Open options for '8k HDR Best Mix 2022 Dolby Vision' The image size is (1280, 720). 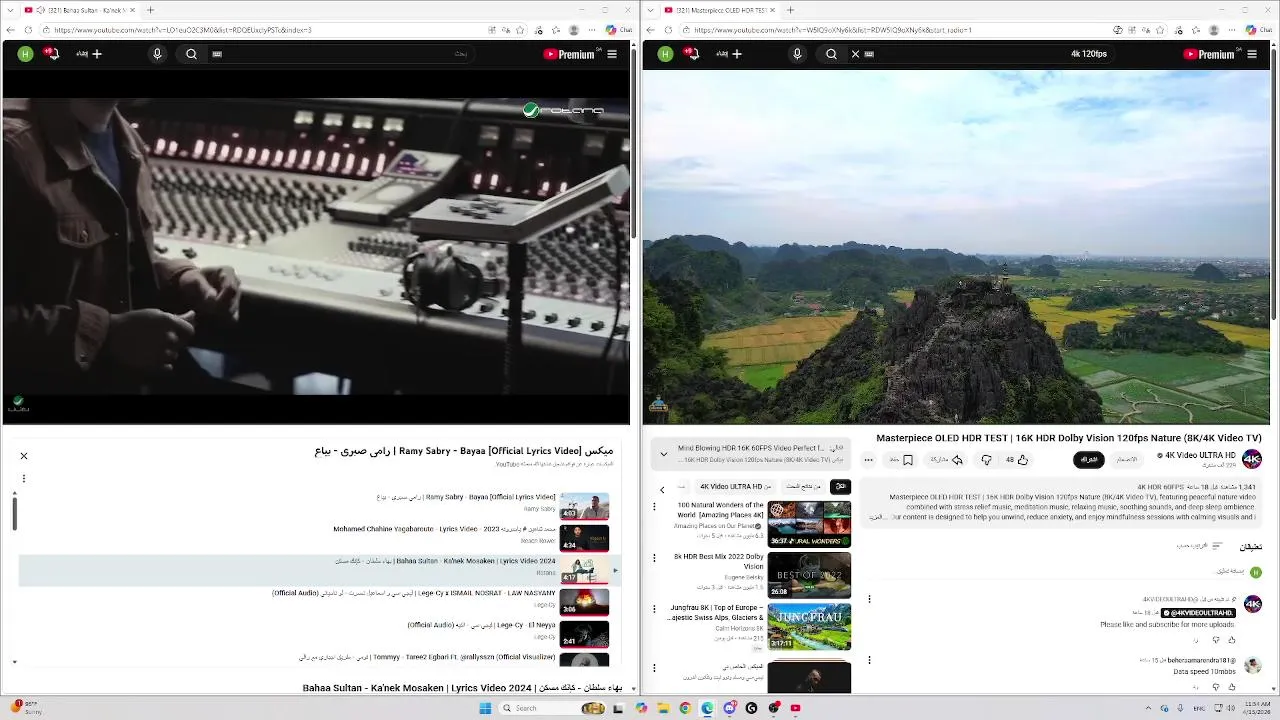(655, 557)
